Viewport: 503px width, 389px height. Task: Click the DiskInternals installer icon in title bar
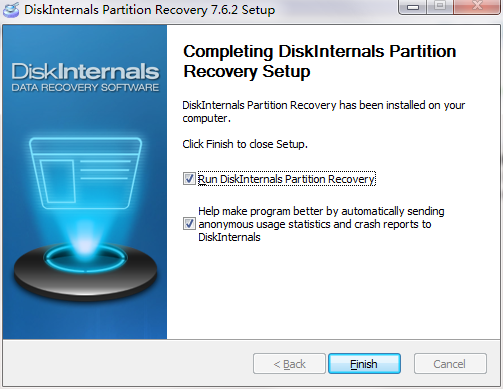[11, 10]
